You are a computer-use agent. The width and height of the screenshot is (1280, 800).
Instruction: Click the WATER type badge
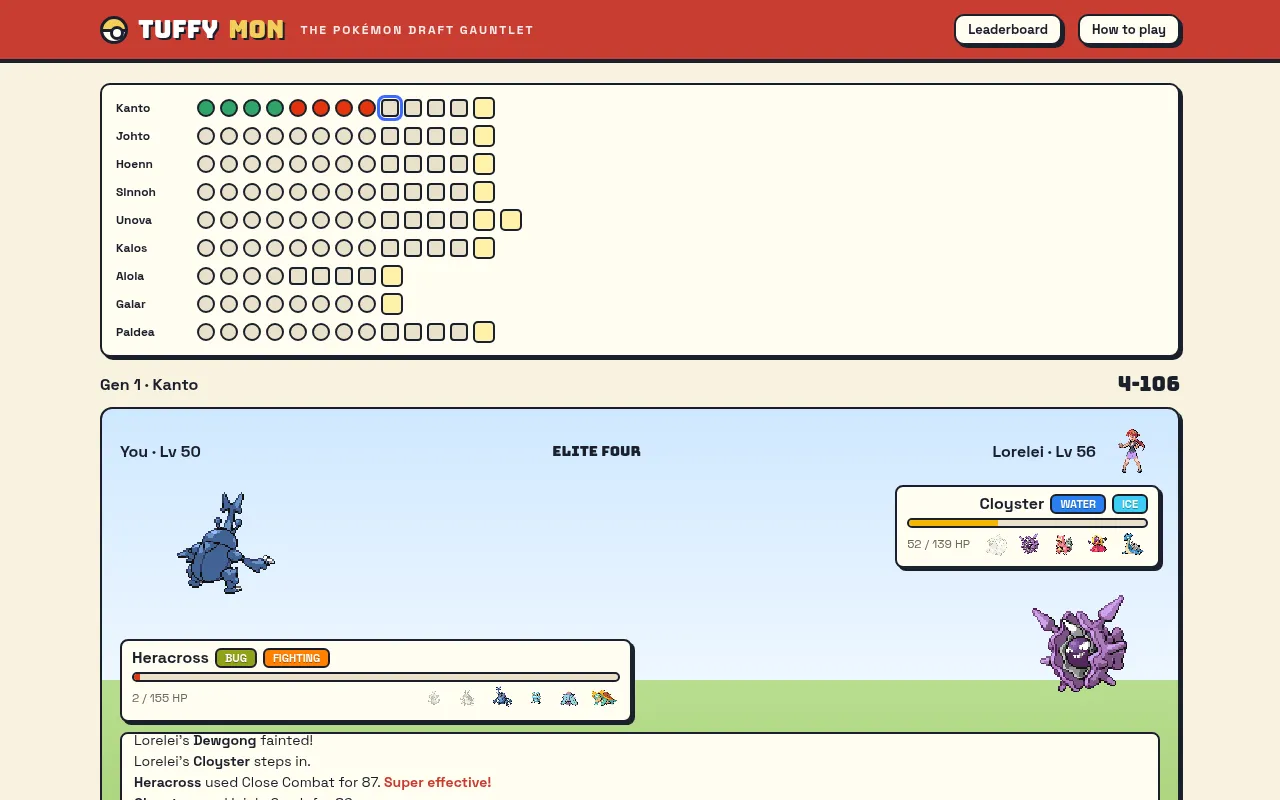pyautogui.click(x=1078, y=504)
